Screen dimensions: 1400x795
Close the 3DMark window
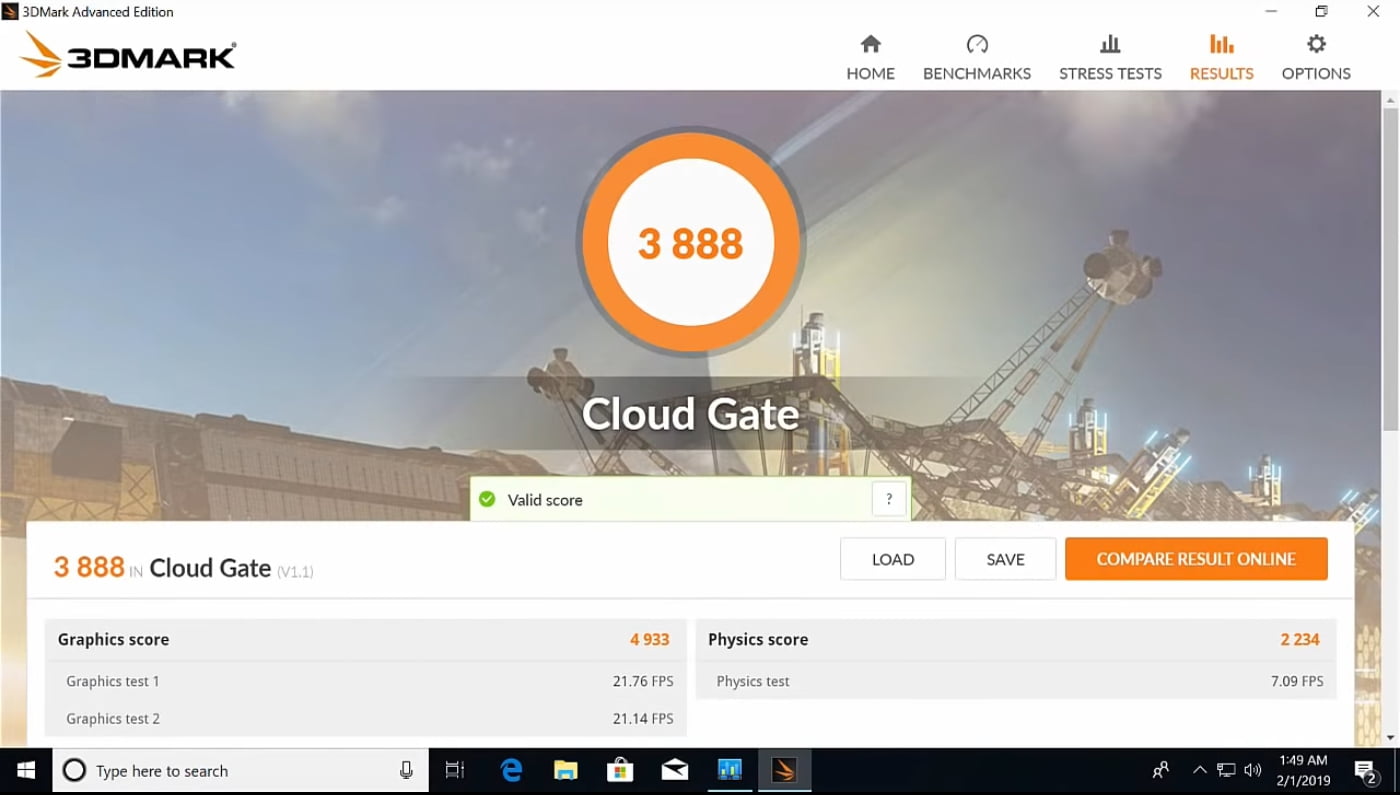click(1373, 12)
